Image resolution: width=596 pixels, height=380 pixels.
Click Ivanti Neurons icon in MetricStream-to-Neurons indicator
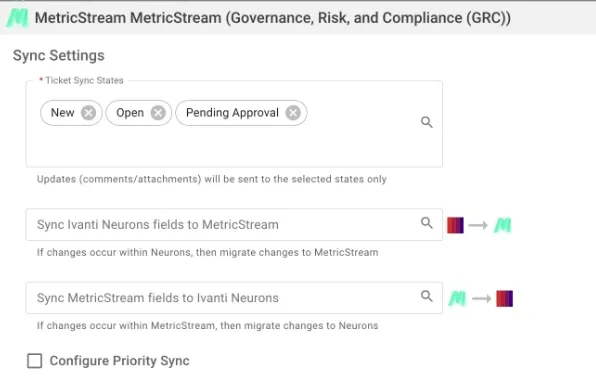tap(505, 298)
